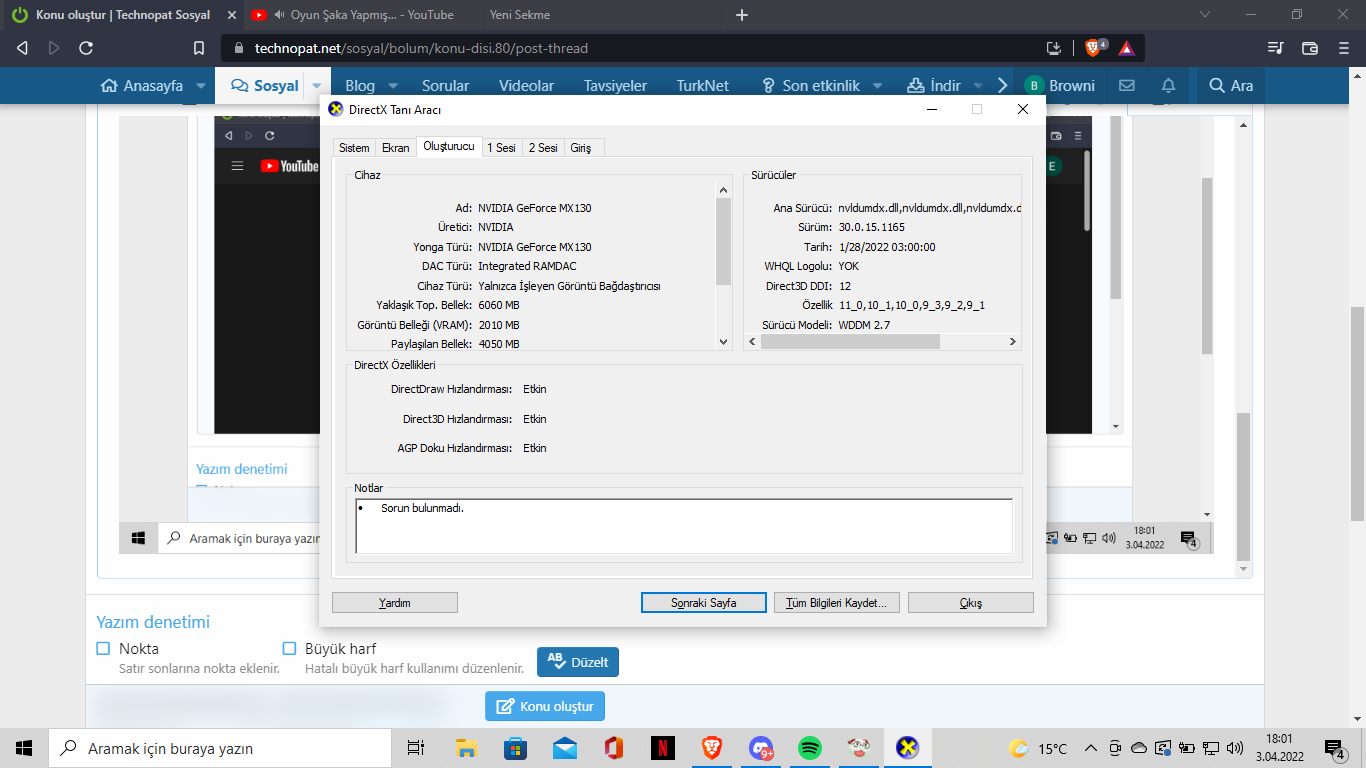
Task: Open the Sosyal nav tab
Action: (x=265, y=86)
